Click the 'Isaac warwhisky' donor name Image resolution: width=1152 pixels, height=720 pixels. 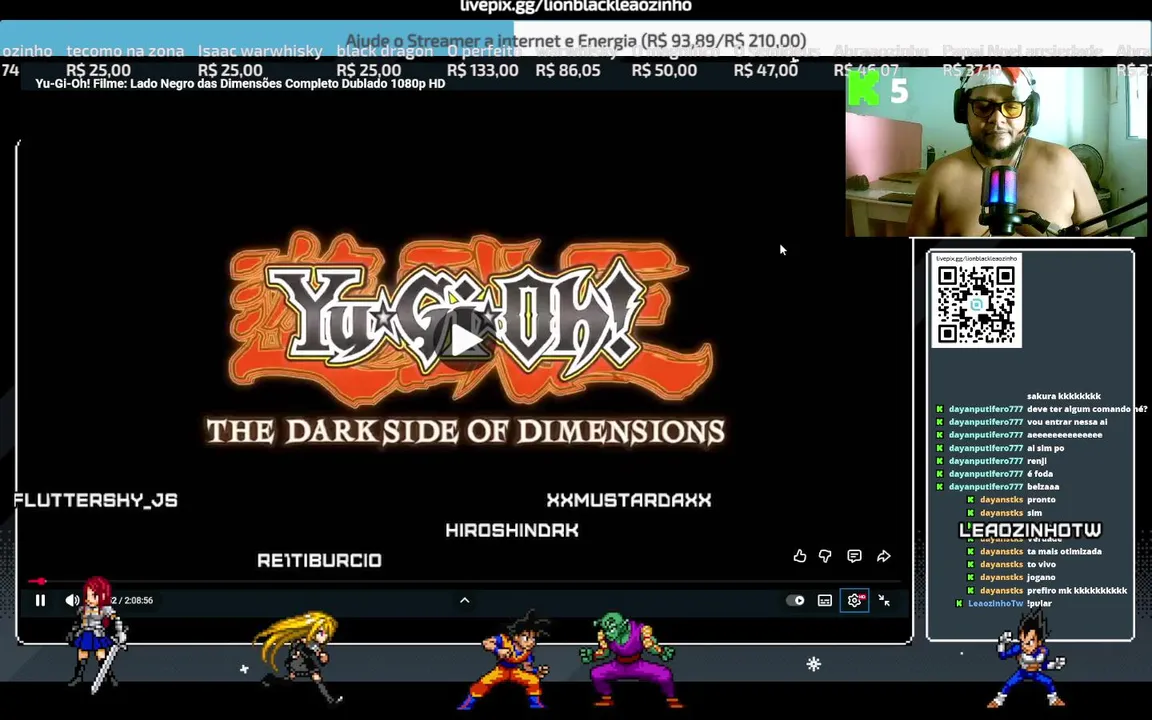pyautogui.click(x=260, y=51)
